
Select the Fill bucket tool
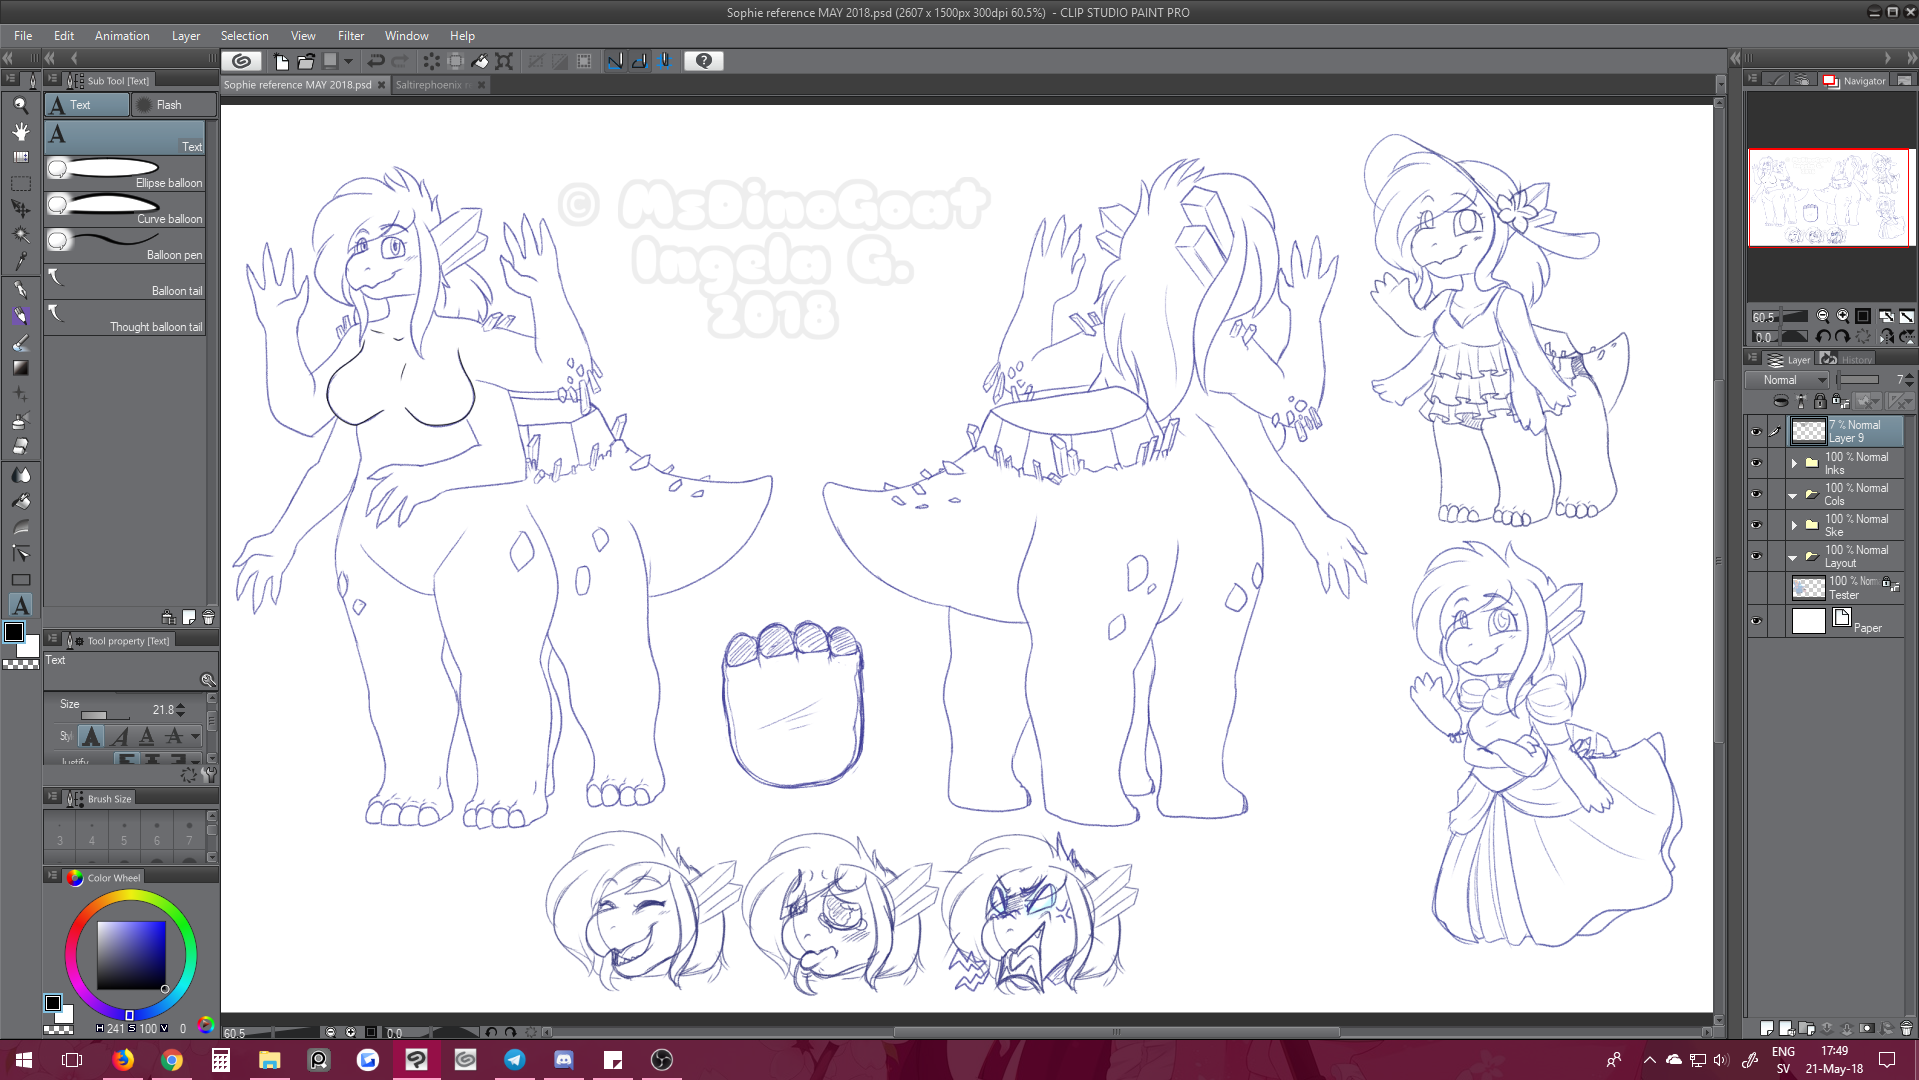pyautogui.click(x=20, y=500)
